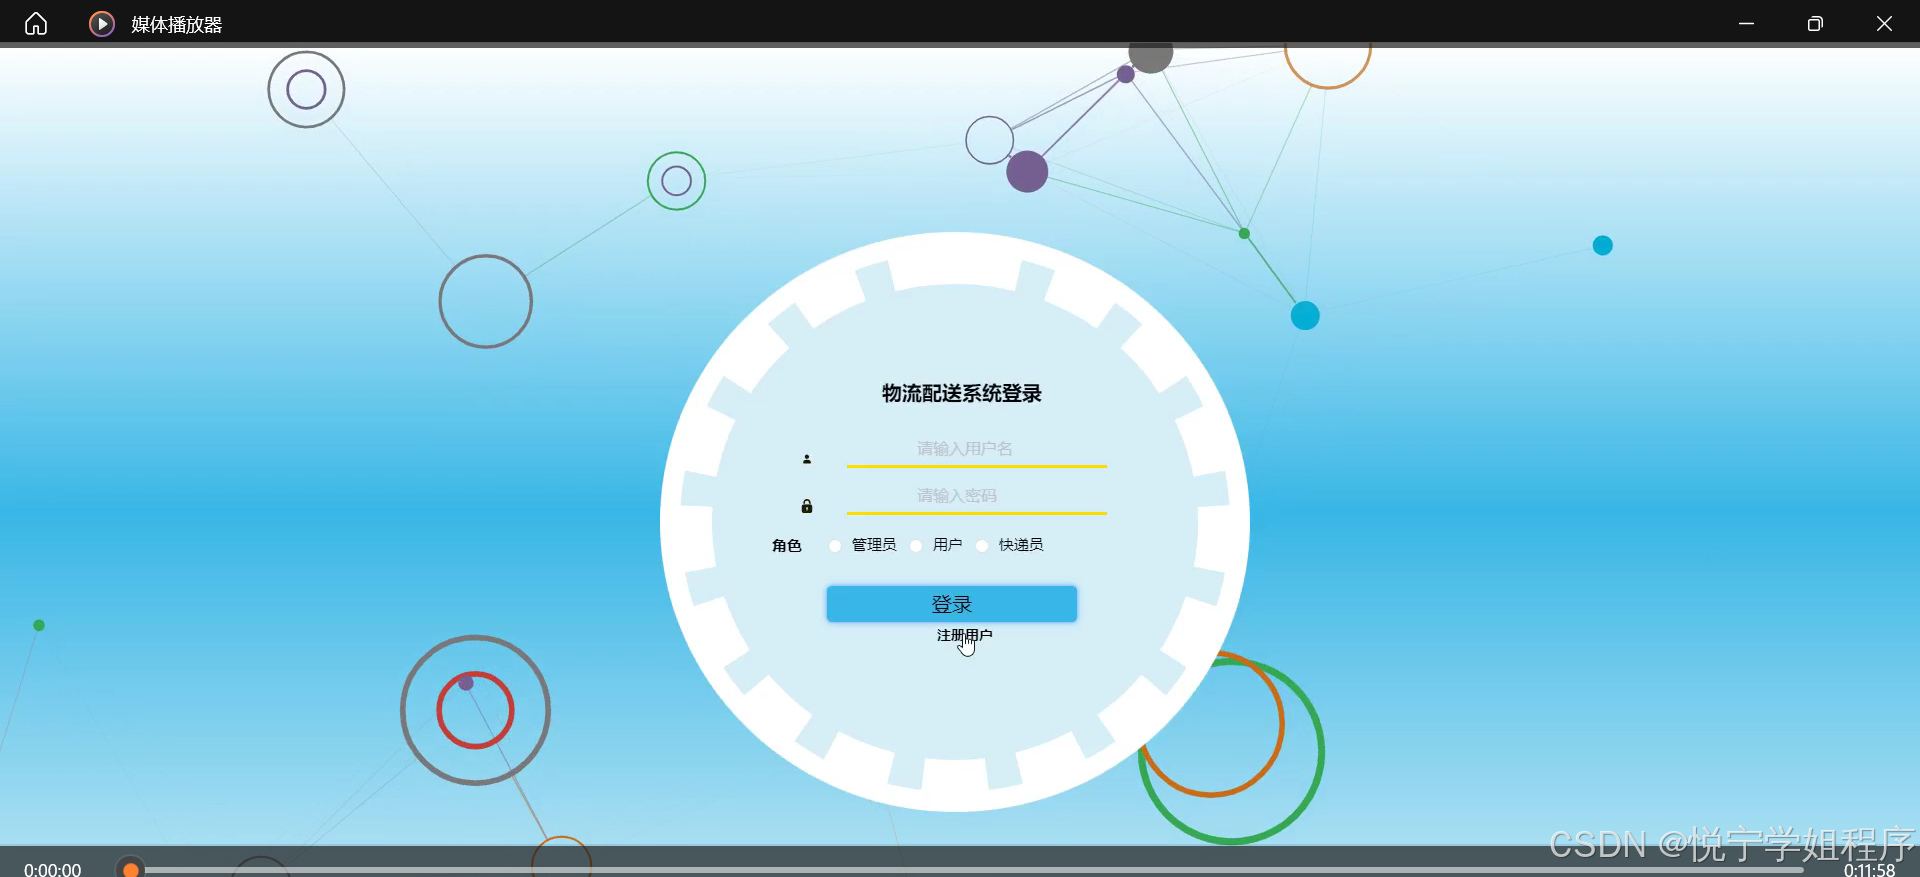This screenshot has height=877, width=1920.
Task: Restore down the media player window
Action: tap(1815, 23)
